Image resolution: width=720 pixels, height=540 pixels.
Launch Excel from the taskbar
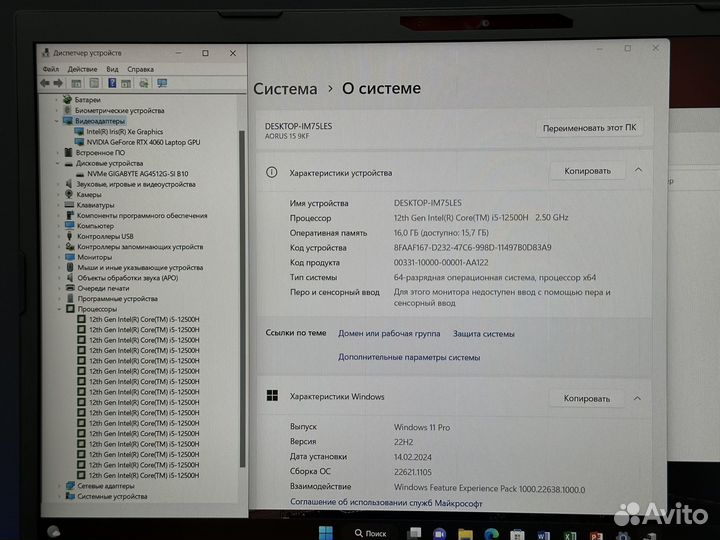570,535
